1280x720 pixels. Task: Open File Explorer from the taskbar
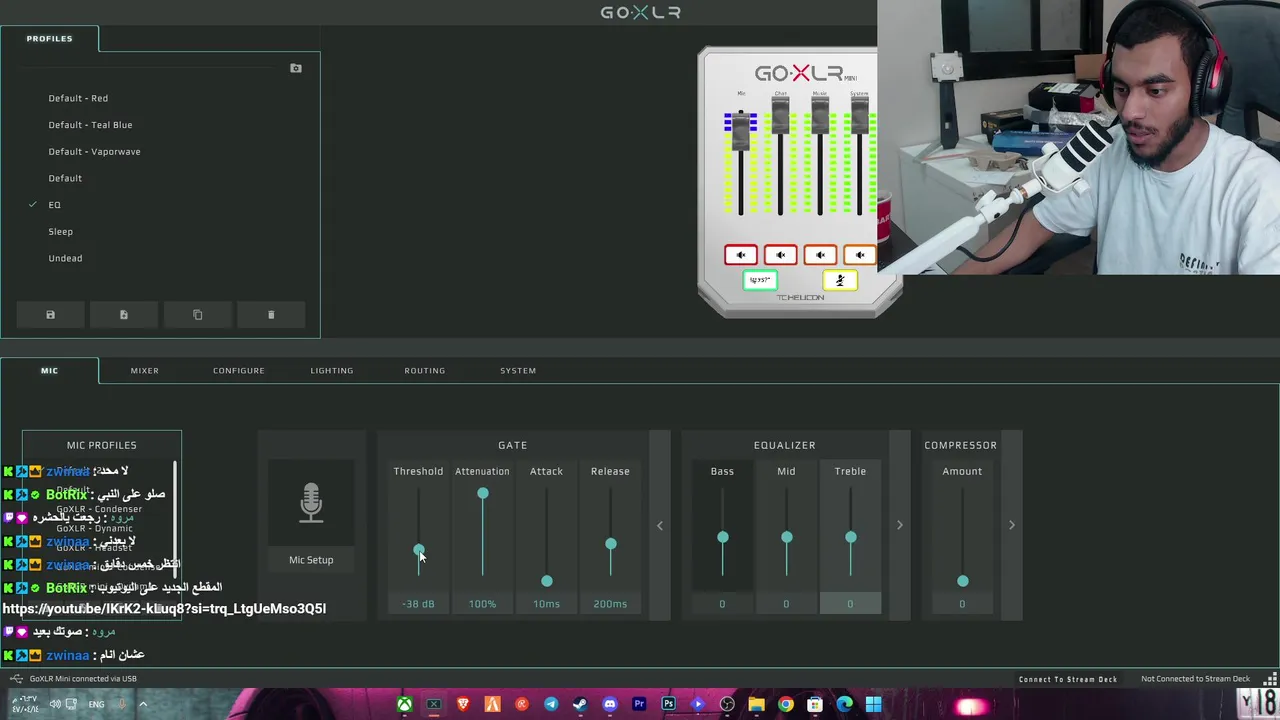757,704
